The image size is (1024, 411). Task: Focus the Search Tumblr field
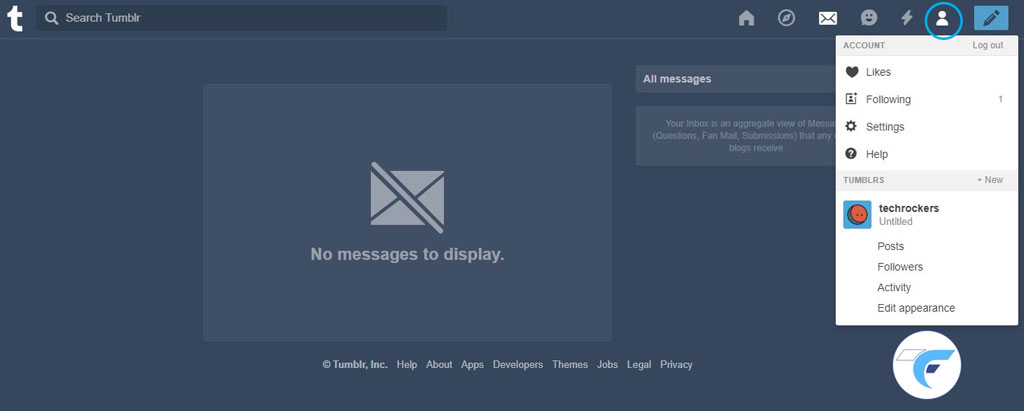point(241,18)
